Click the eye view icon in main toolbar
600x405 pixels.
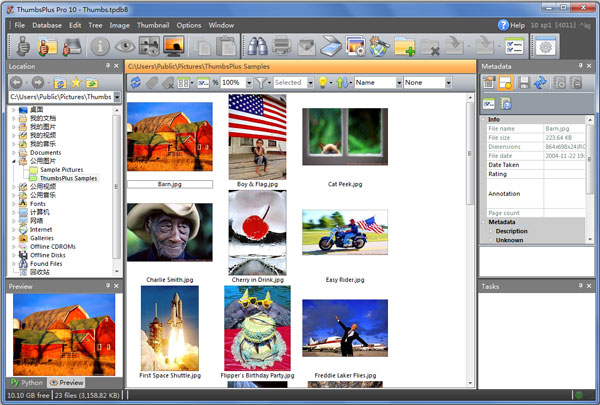125,46
